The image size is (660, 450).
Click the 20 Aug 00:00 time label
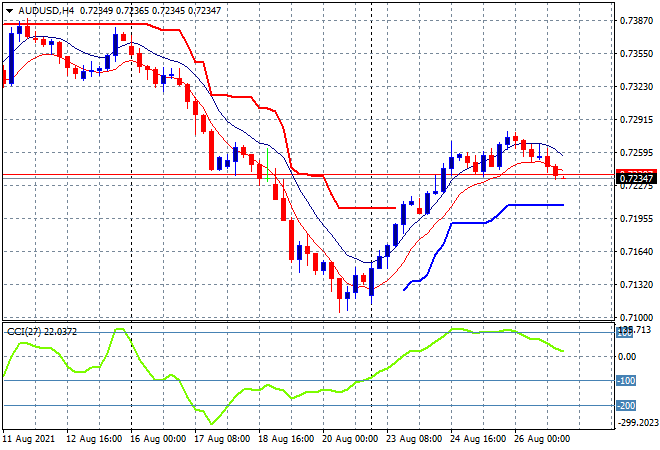click(x=351, y=440)
